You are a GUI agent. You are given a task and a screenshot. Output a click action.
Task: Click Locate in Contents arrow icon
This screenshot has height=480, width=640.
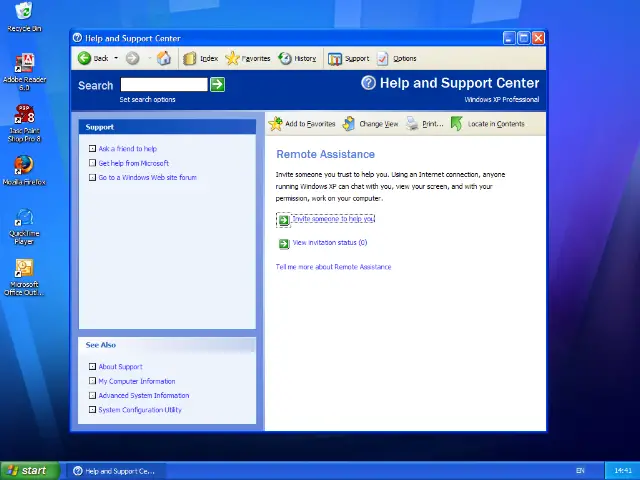click(x=457, y=124)
